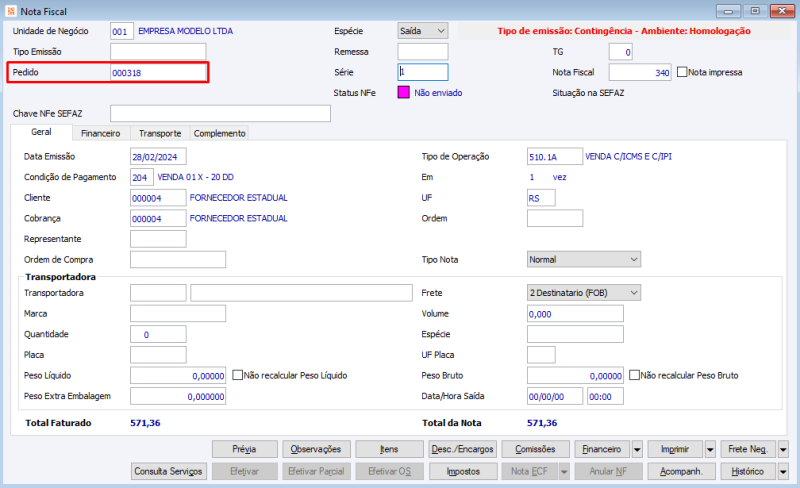
Task: Switch to the Geral tab
Action: [41, 132]
